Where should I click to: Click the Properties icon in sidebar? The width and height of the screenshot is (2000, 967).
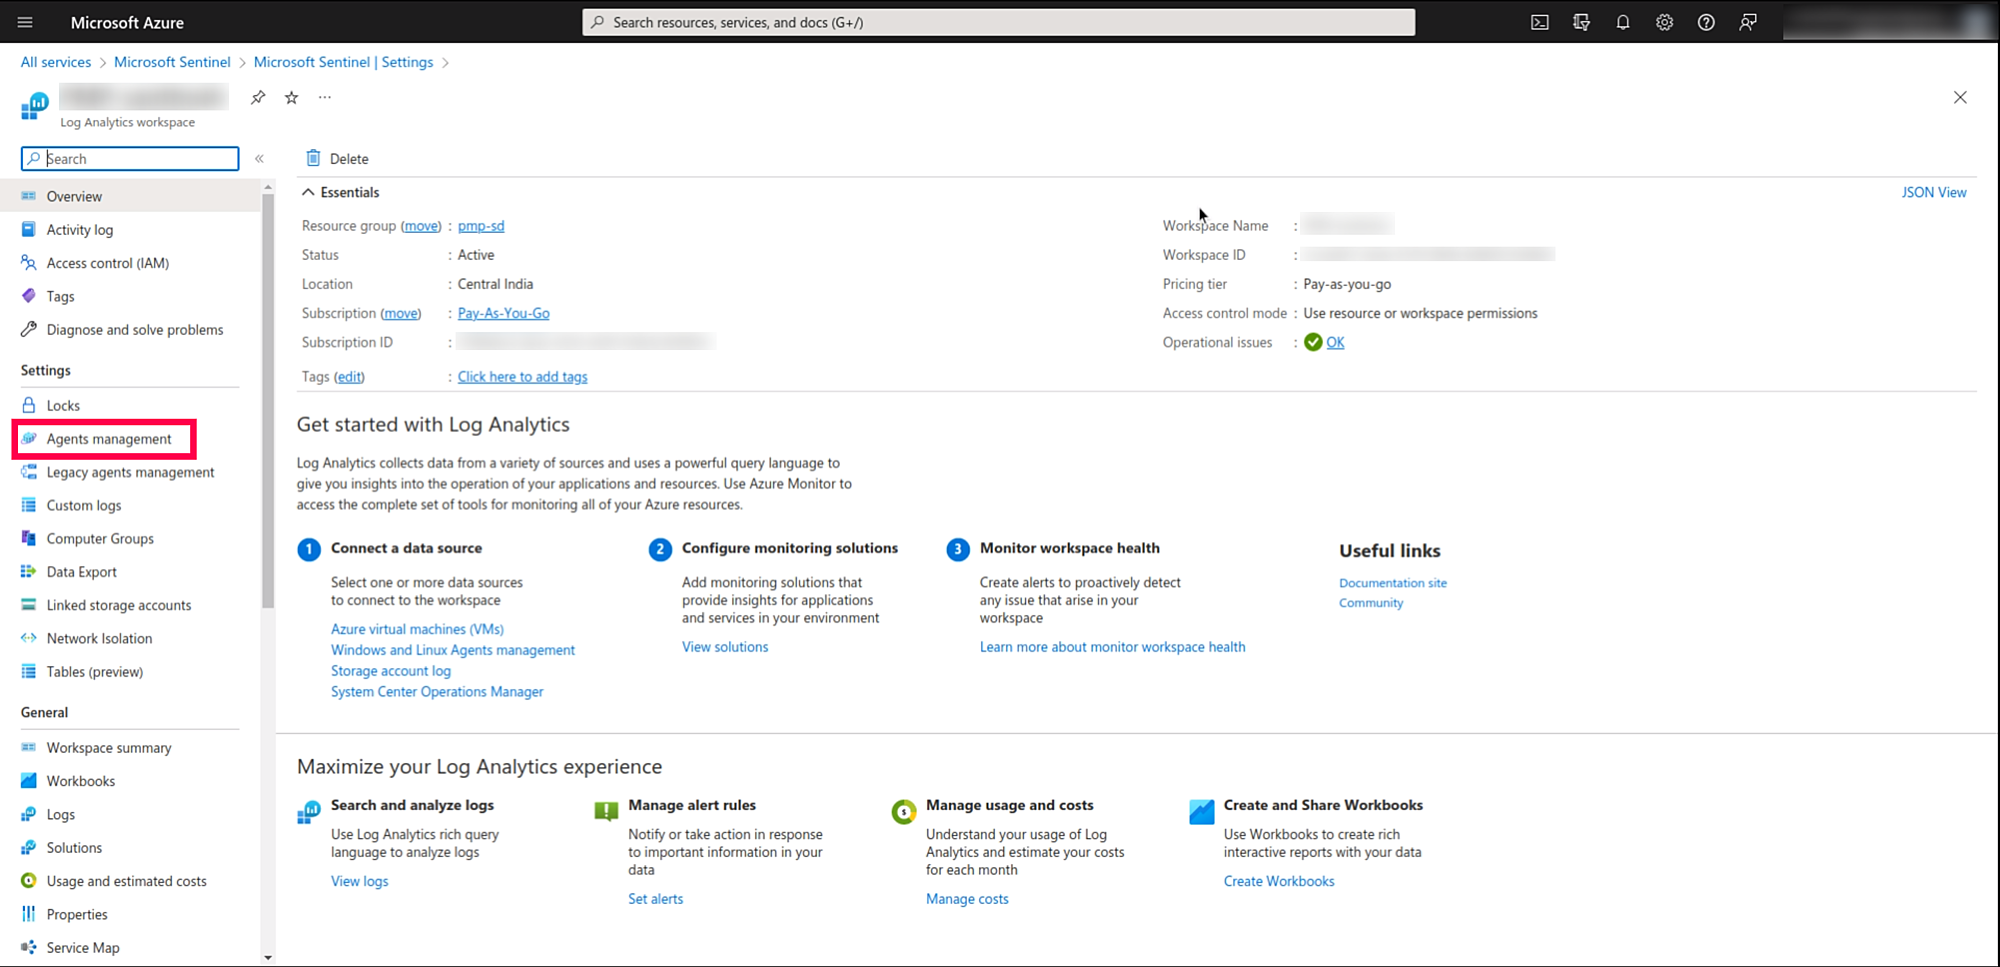point(29,914)
